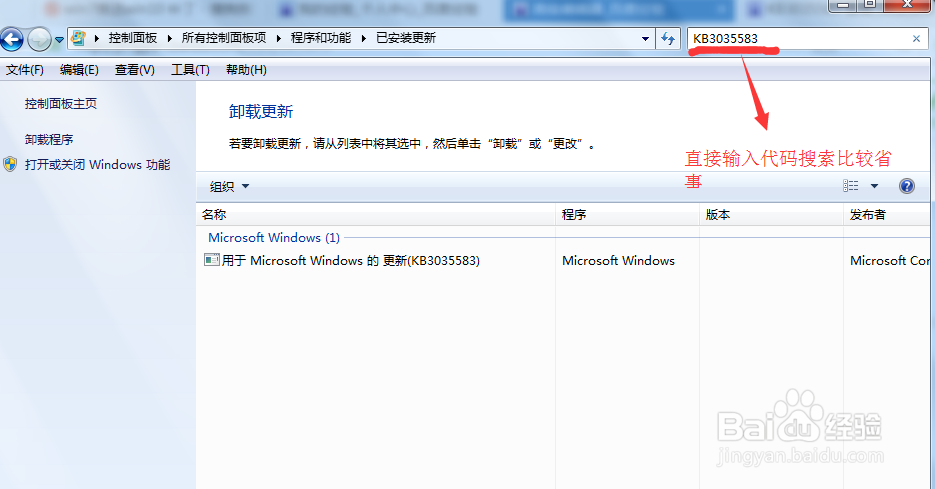Click the Forward navigation arrow button
Screen dimensions: 935x489
pyautogui.click(x=39, y=39)
